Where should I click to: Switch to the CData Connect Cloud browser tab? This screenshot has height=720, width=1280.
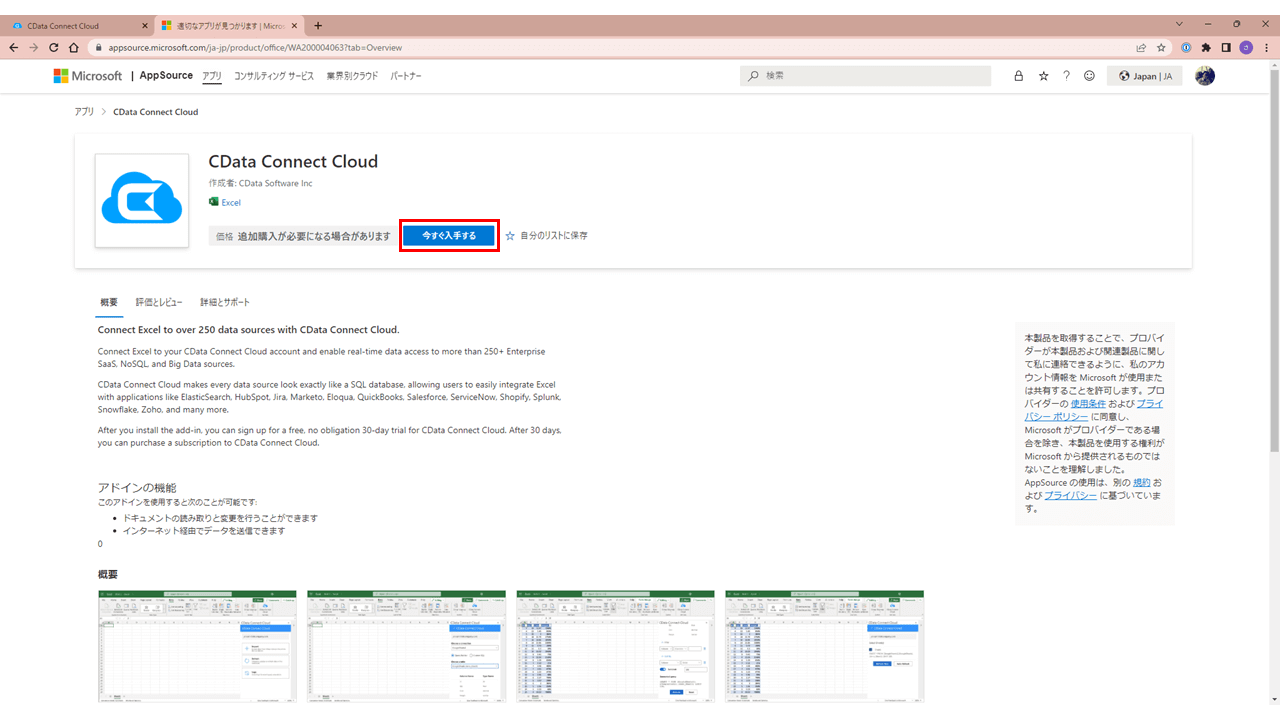[80, 26]
